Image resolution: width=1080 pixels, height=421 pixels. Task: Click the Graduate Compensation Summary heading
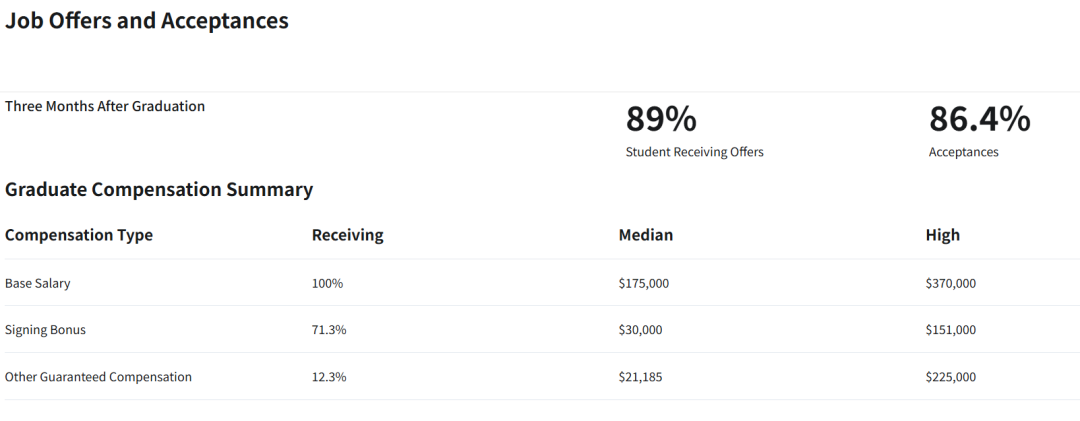[x=159, y=189]
